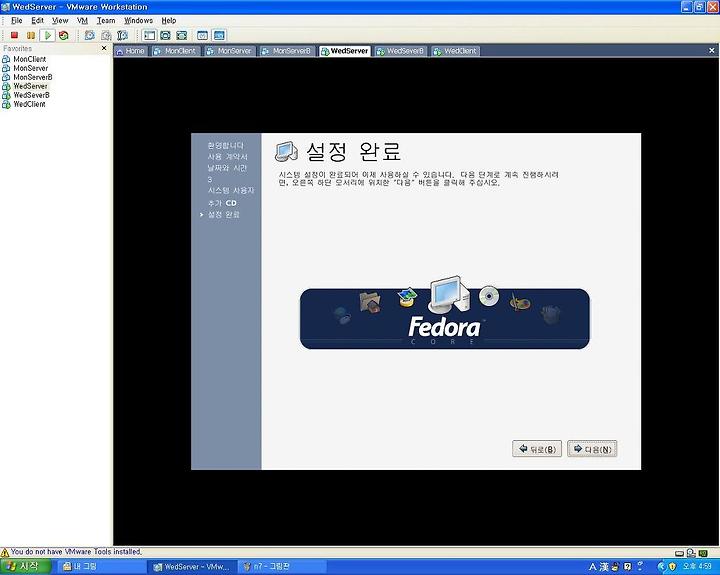This screenshot has width=720, height=575.
Task: Switch to the Home tab
Action: 130,51
